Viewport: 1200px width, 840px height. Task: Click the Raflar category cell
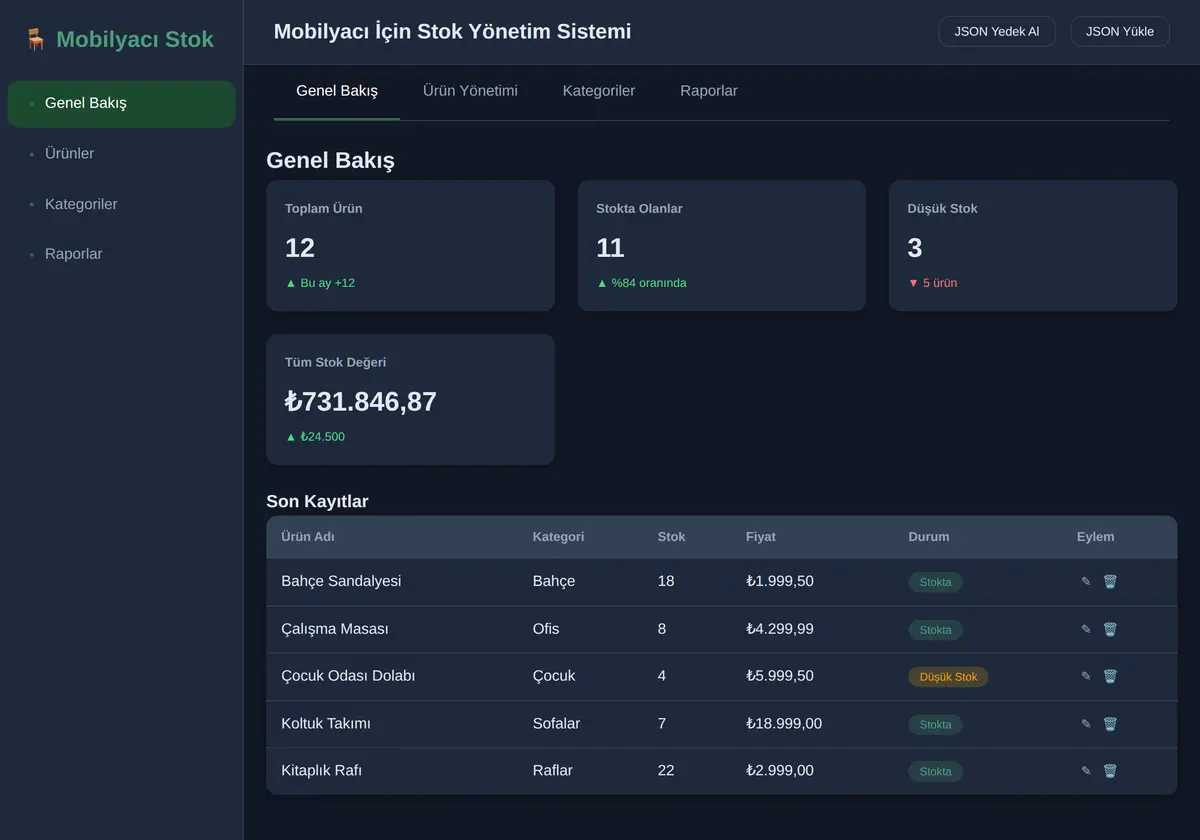pyautogui.click(x=553, y=771)
